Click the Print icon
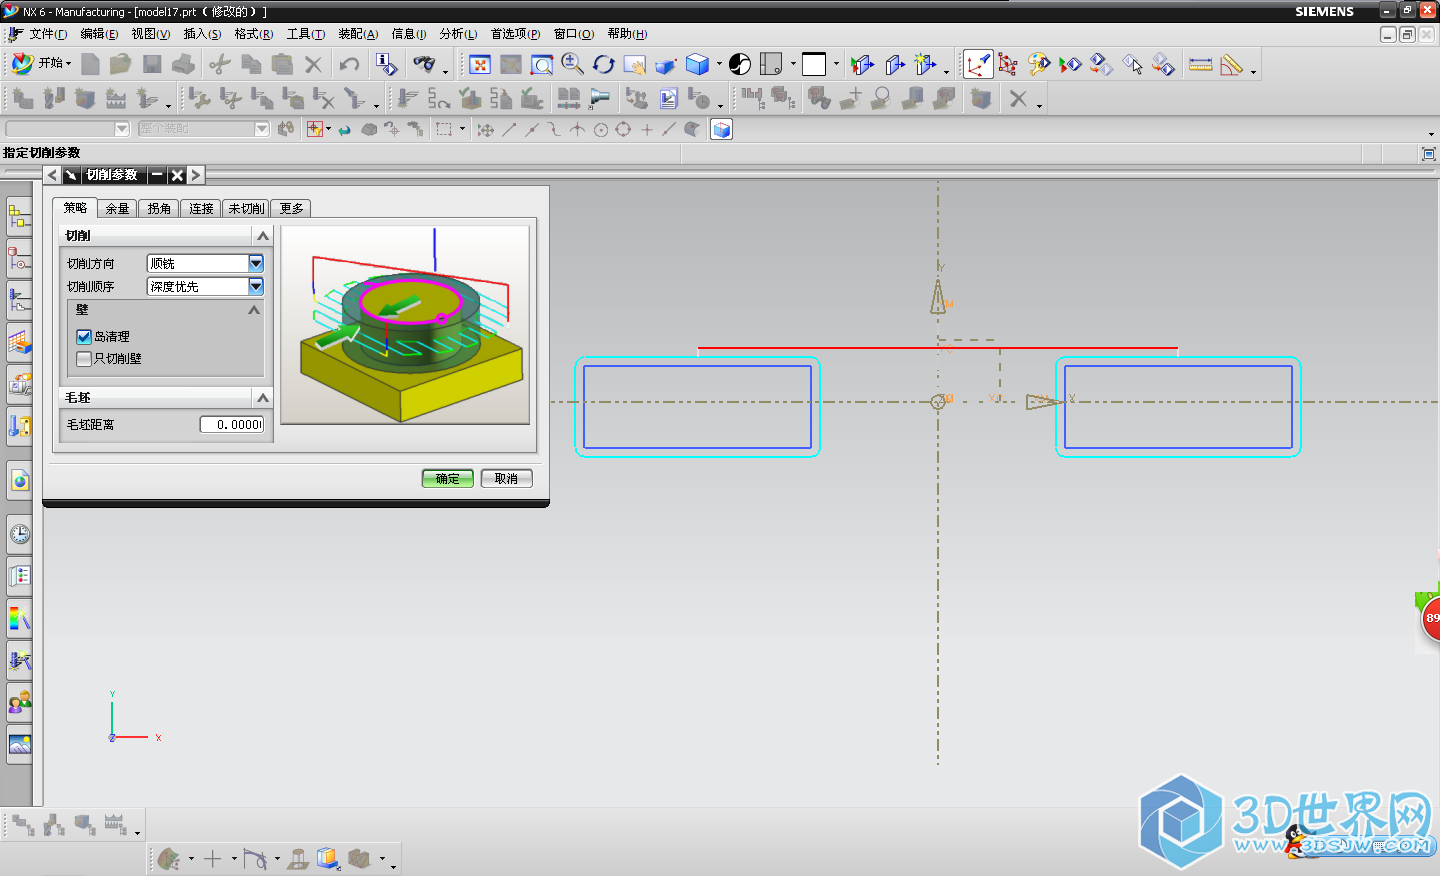1440x876 pixels. tap(183, 64)
